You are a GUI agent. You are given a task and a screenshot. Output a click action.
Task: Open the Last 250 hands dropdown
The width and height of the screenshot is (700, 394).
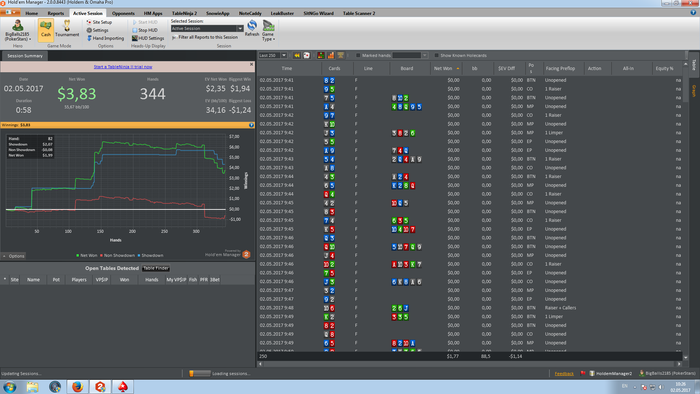tap(273, 55)
